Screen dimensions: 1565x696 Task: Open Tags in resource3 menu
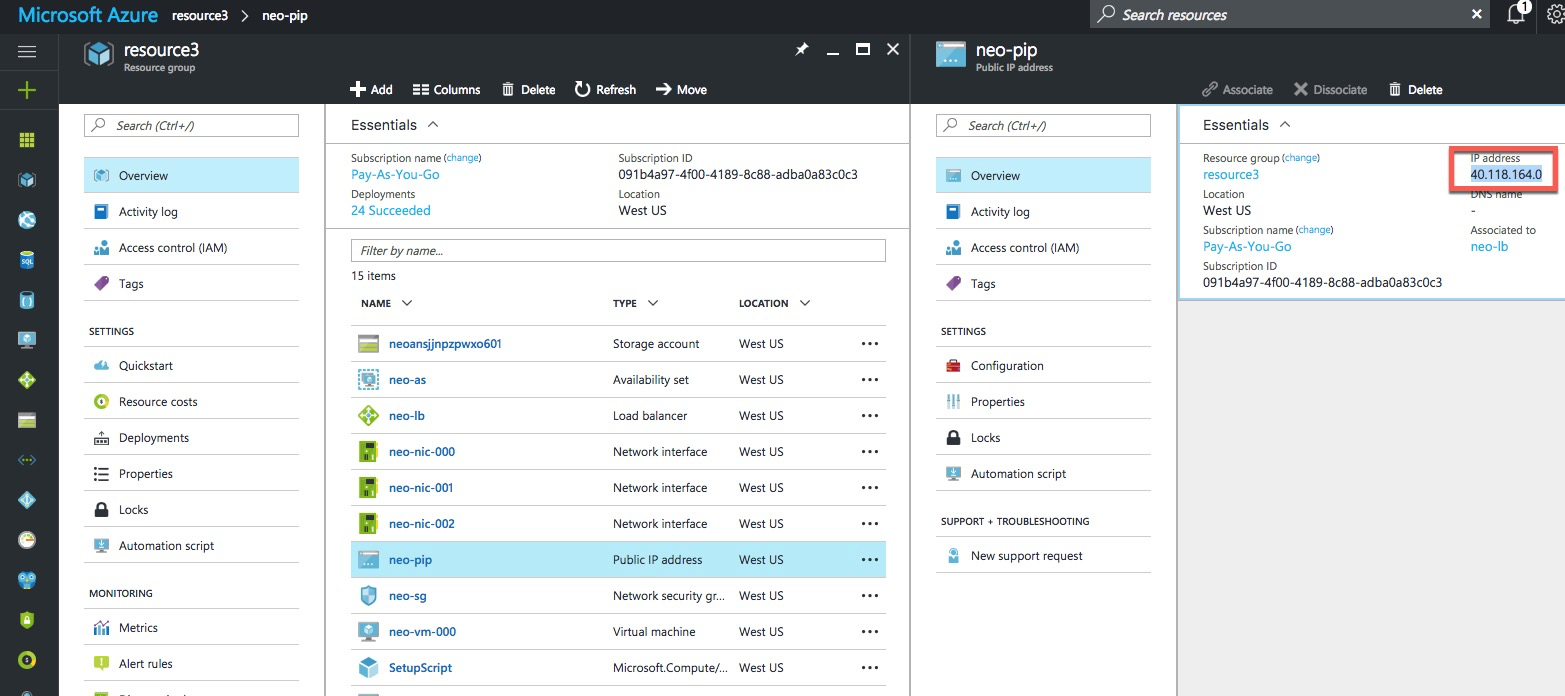click(191, 283)
